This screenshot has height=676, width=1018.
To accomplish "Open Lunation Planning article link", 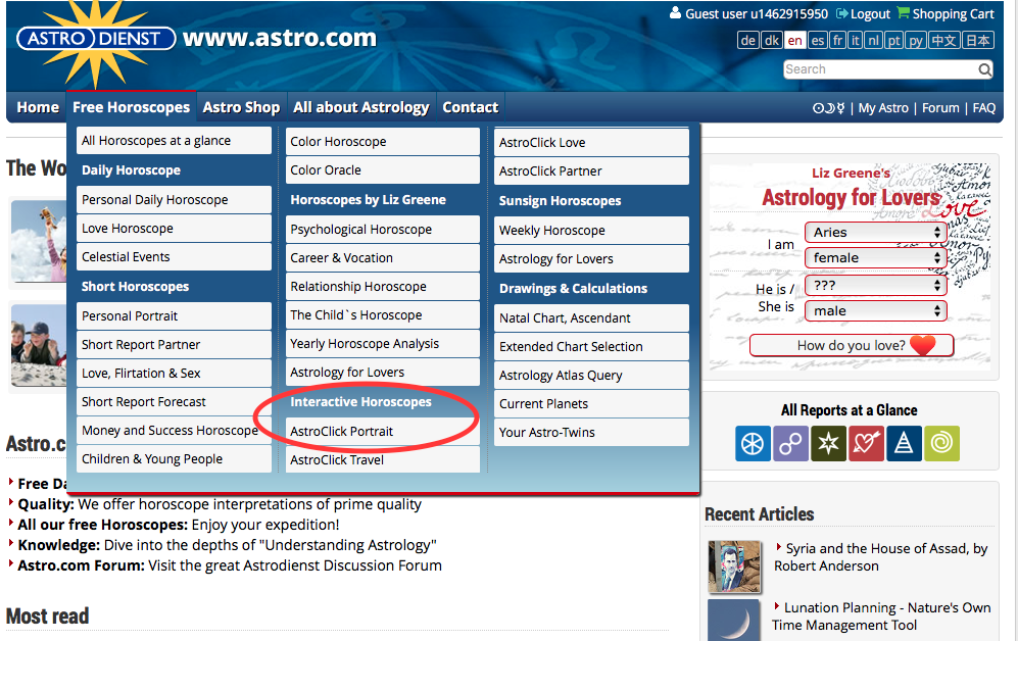I will tap(882, 616).
